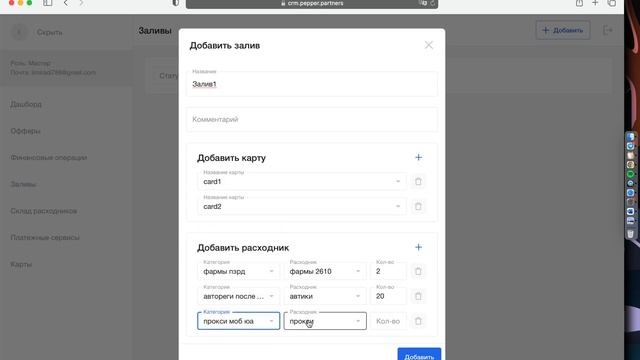This screenshot has width=640, height=360.
Task: Open Карты in the sidebar
Action: (21, 264)
